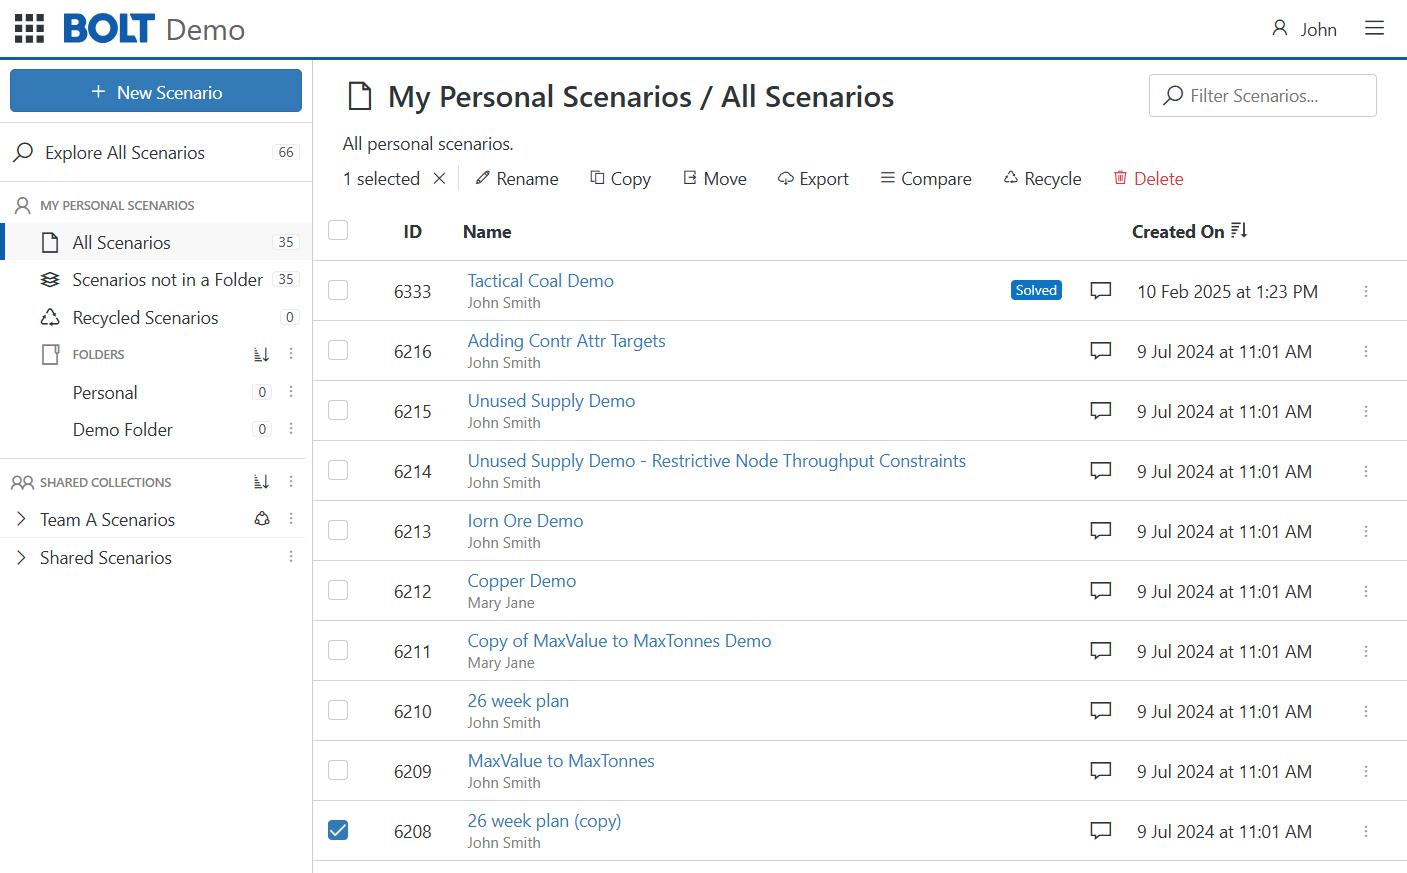Click recycle icon beside Team A Scenarios
The height and width of the screenshot is (873, 1407).
[x=262, y=519]
